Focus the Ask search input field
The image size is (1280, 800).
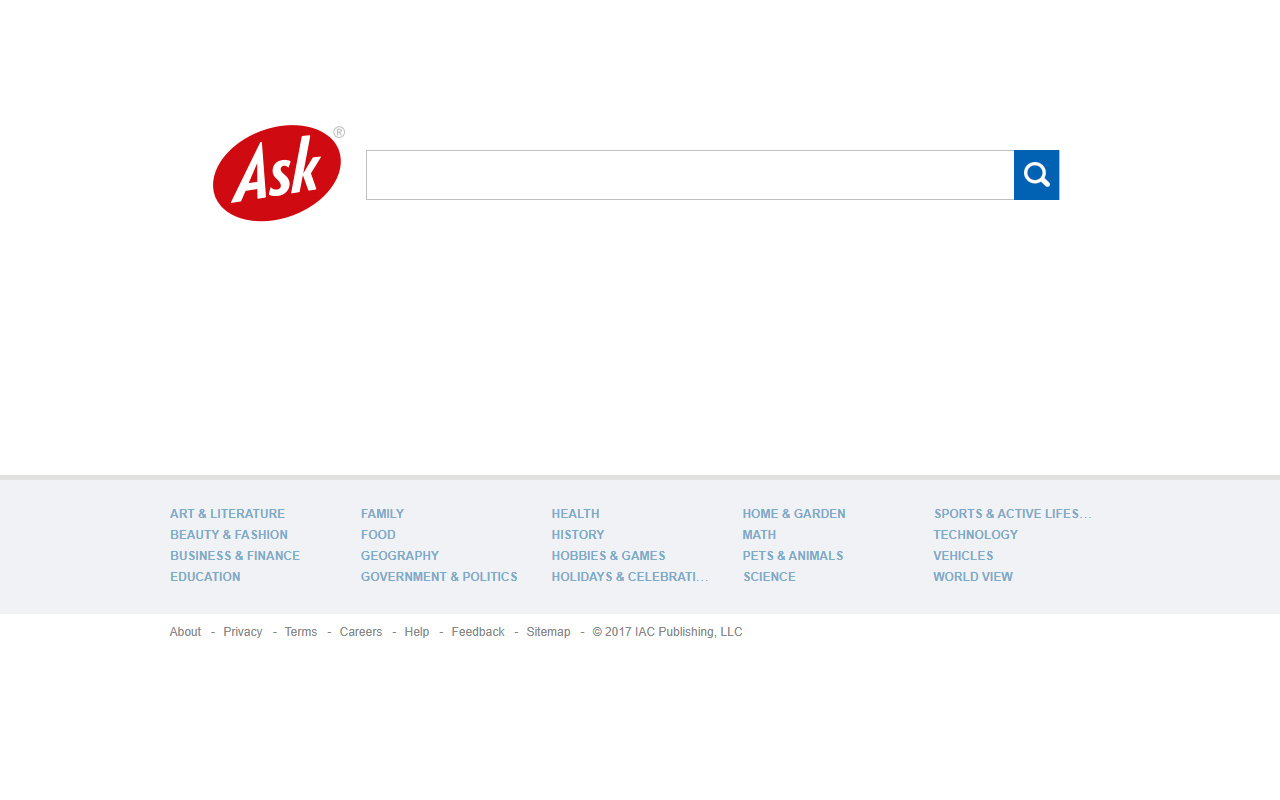(690, 175)
